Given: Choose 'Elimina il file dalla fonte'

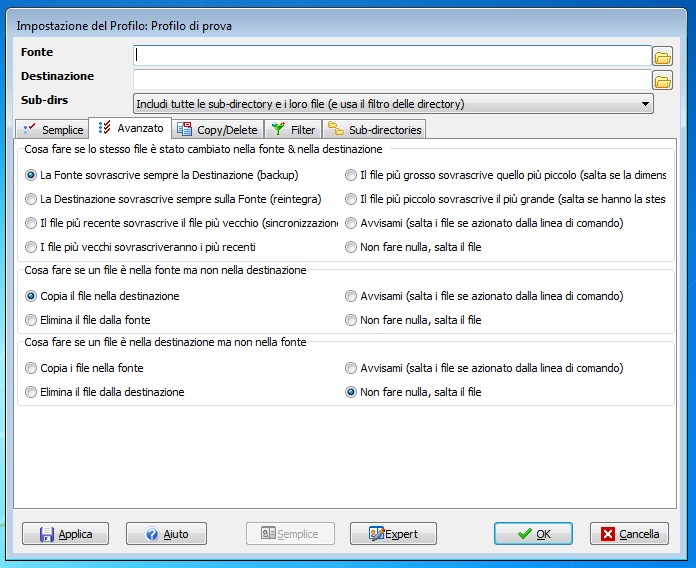Looking at the screenshot, I should point(31,320).
